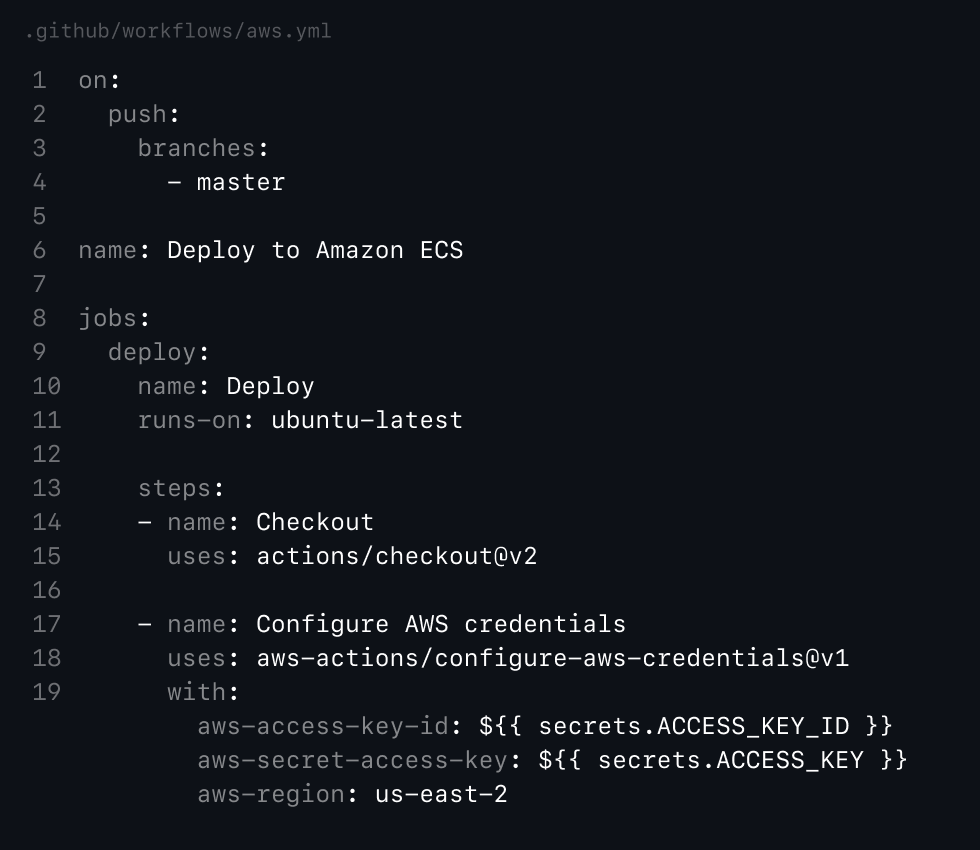Click line number 1 in the gutter
Viewport: 980px width, 850px height.
tap(39, 80)
